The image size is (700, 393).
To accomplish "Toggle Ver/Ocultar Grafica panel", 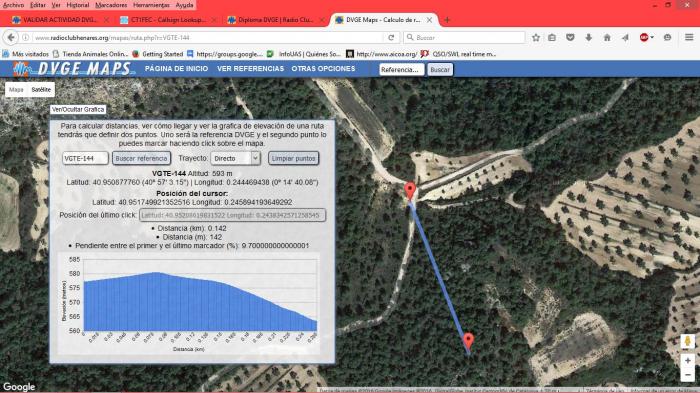I will 78,109.
